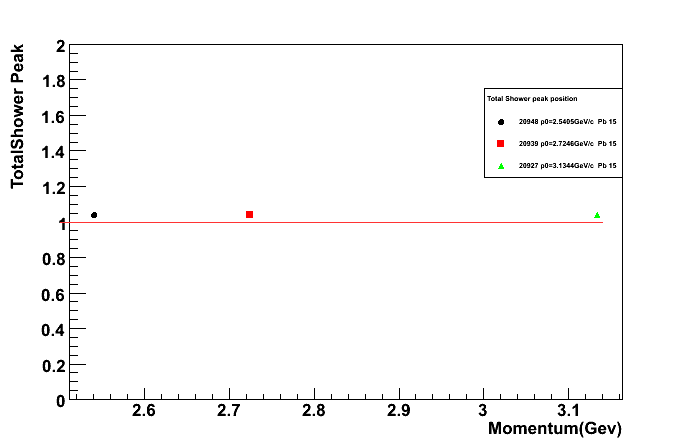Click the y-axis label 0.6
Screen dimensions: 692x444
click(54, 295)
